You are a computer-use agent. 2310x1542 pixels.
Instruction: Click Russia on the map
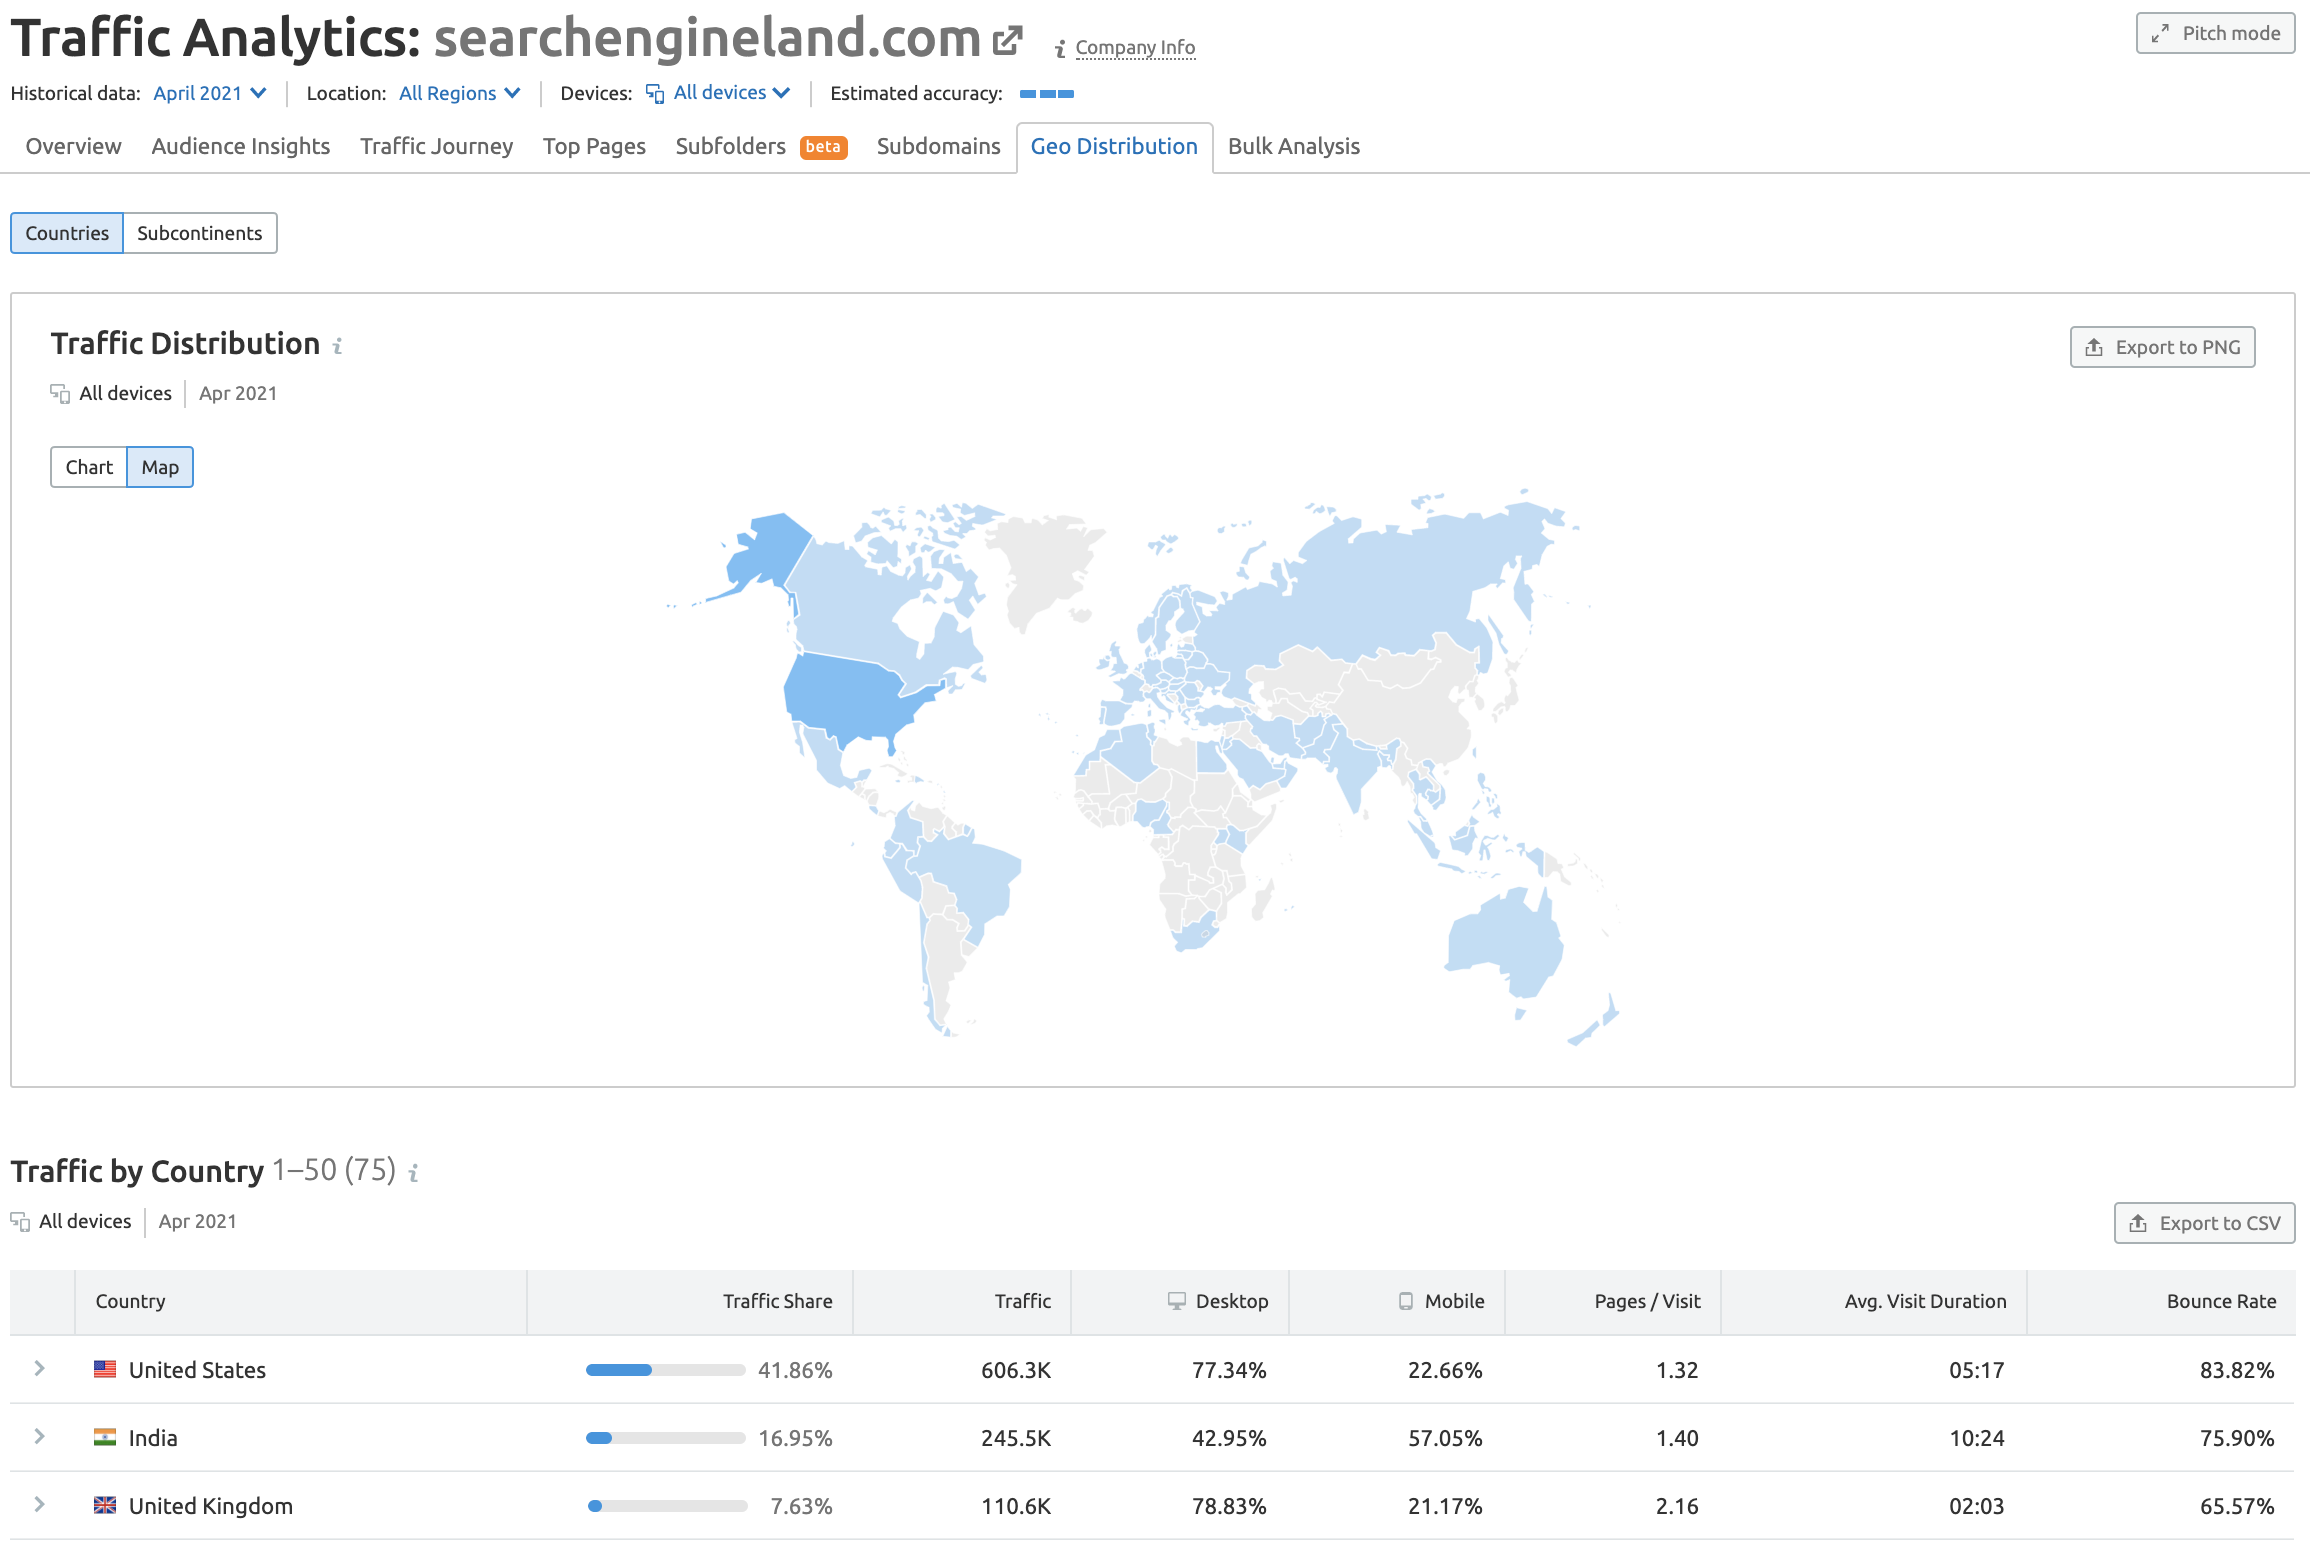tap(1400, 590)
